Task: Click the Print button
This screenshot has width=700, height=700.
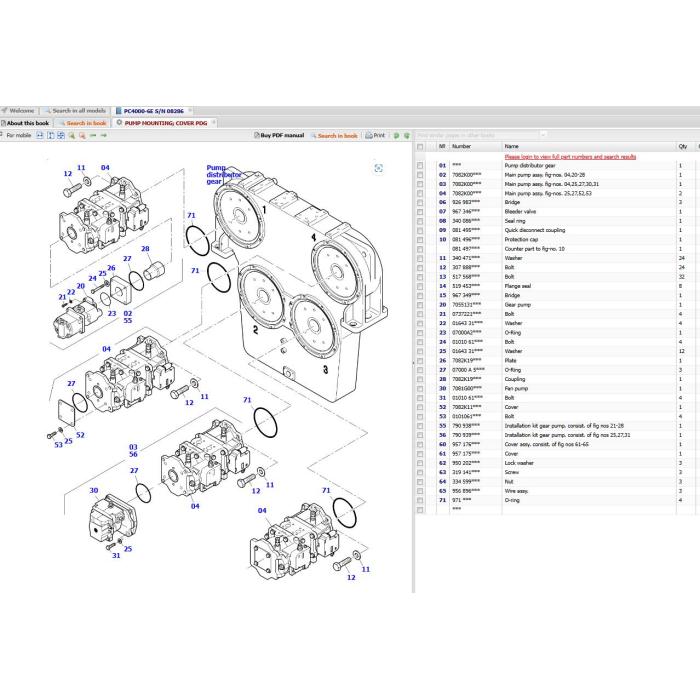Action: point(375,135)
